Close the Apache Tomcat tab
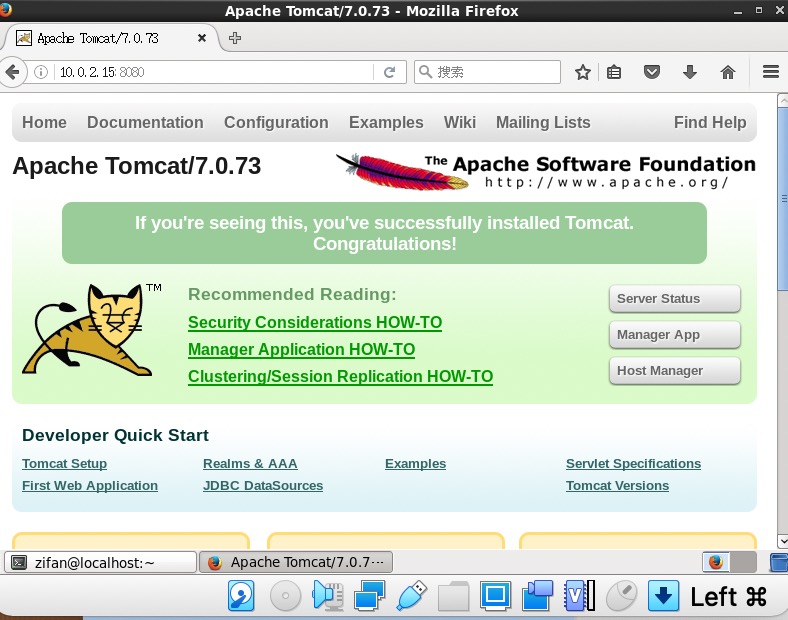Image resolution: width=788 pixels, height=620 pixels. pyautogui.click(x=202, y=38)
